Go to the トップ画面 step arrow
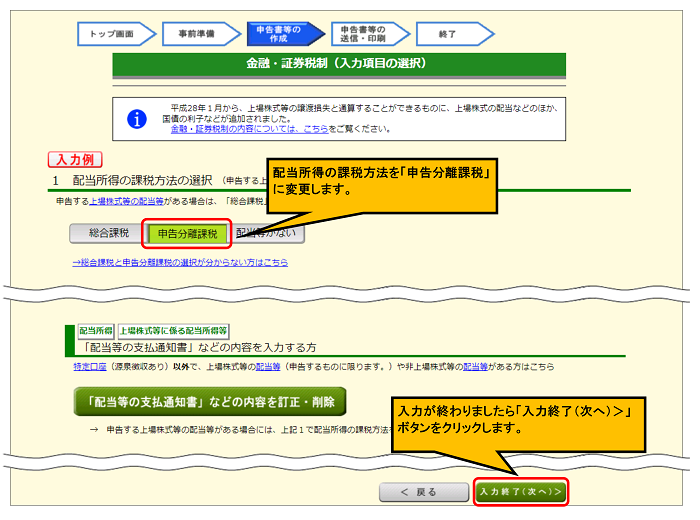This screenshot has height=520, width=700. (113, 34)
